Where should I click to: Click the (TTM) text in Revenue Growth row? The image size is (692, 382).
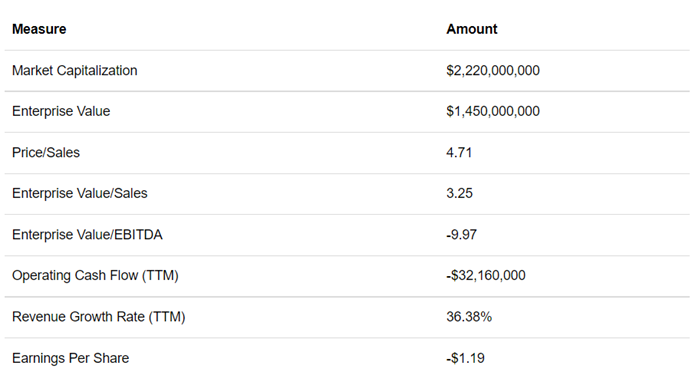166,317
